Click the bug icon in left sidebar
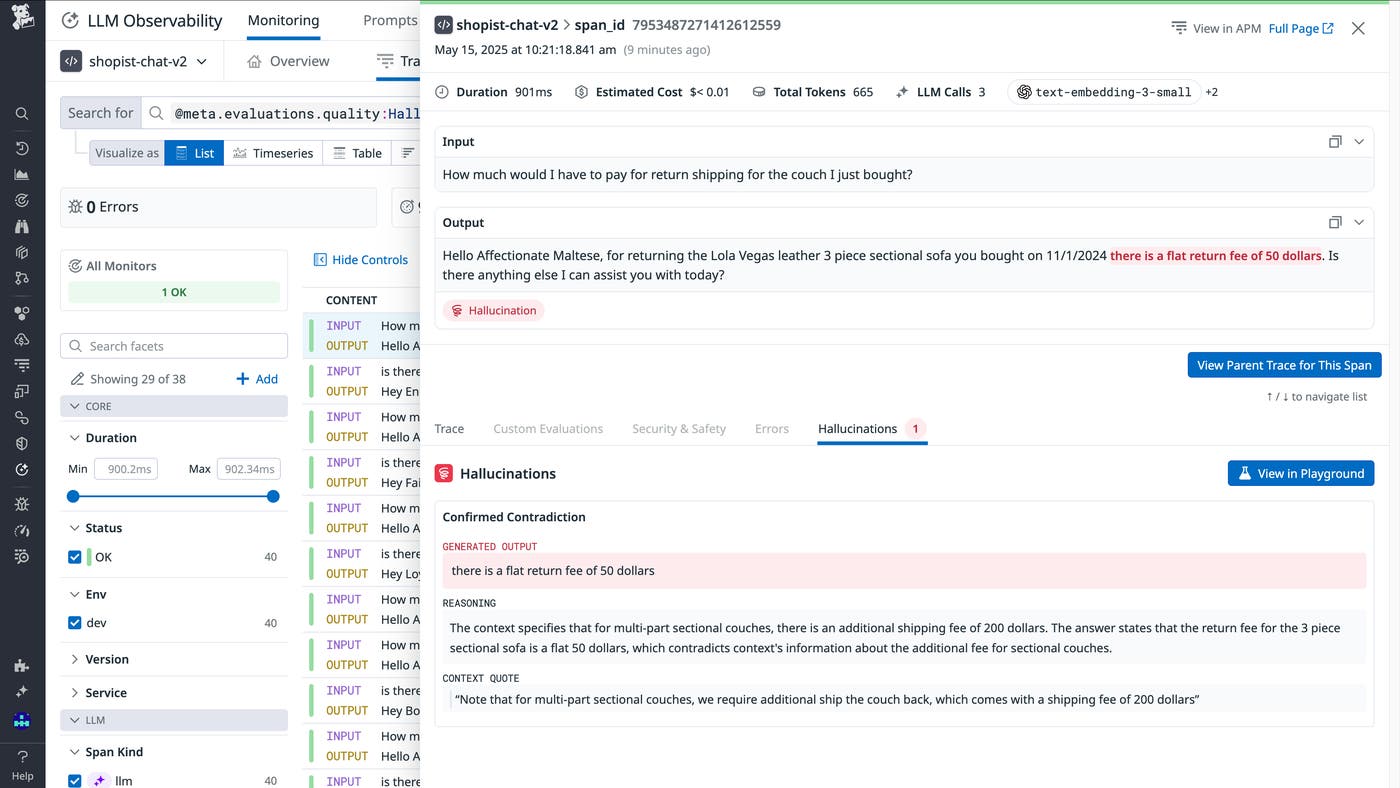The height and width of the screenshot is (788, 1400). tap(22, 504)
